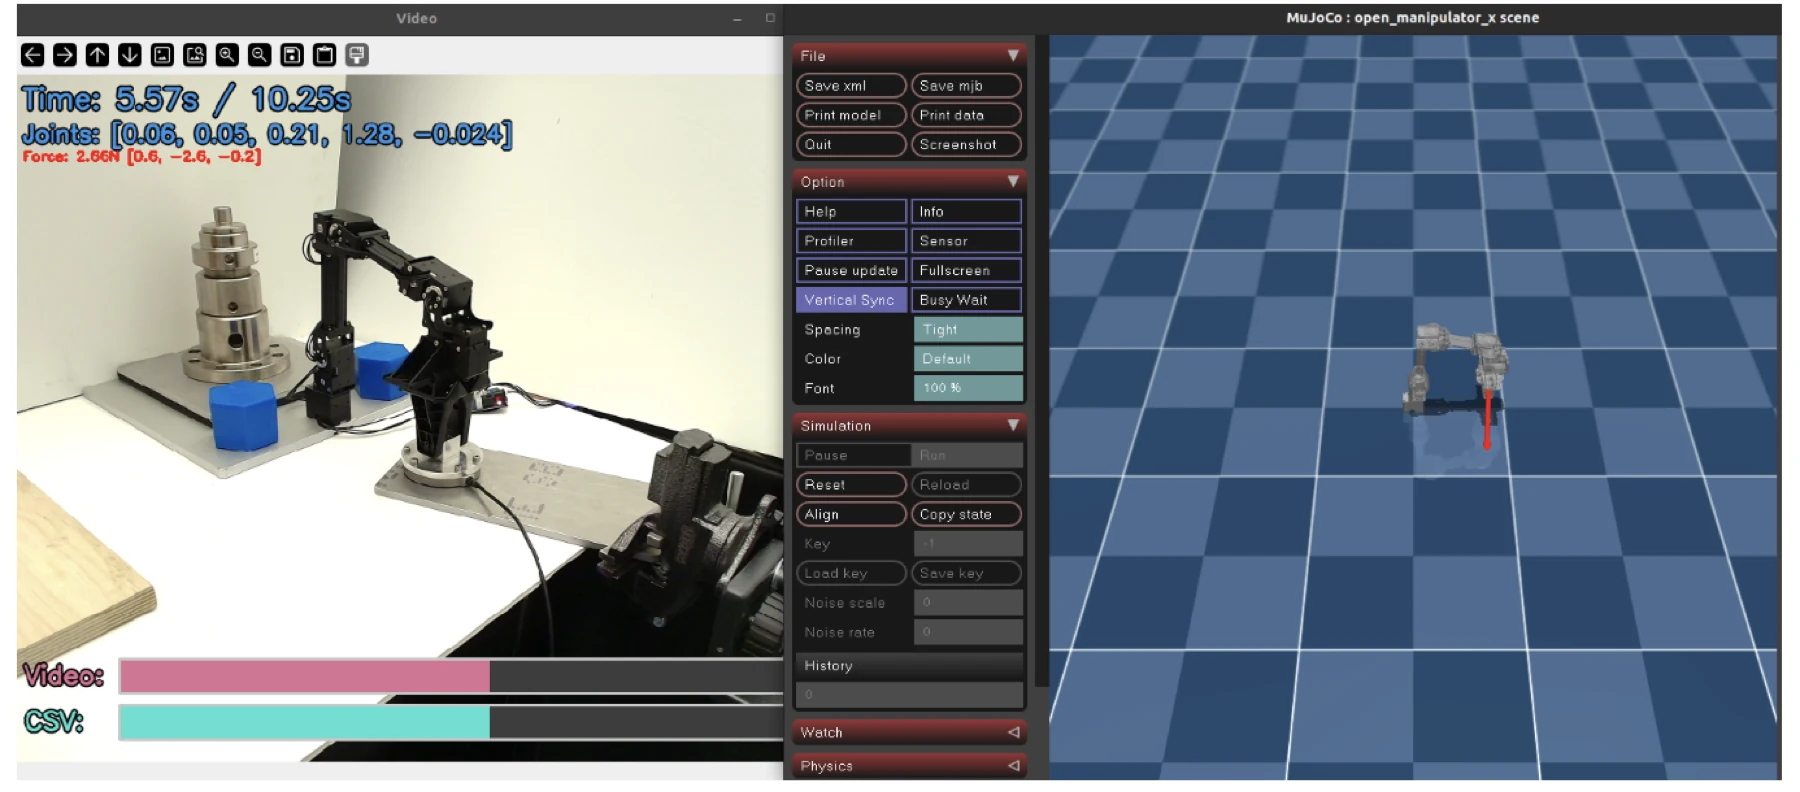Viewport: 1800px width, 792px height.
Task: Toggle Fullscreen mode option
Action: point(966,270)
